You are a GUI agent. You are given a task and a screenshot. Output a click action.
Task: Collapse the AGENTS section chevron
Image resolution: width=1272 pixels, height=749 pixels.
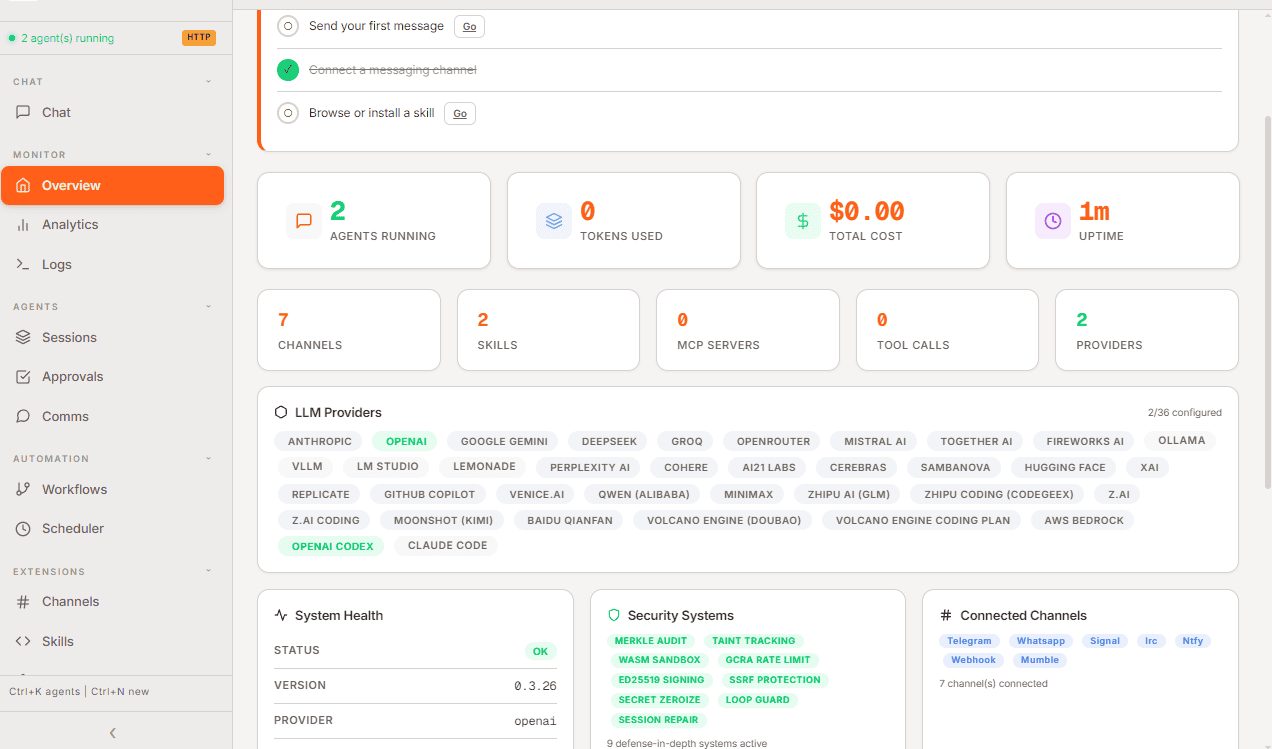(209, 307)
